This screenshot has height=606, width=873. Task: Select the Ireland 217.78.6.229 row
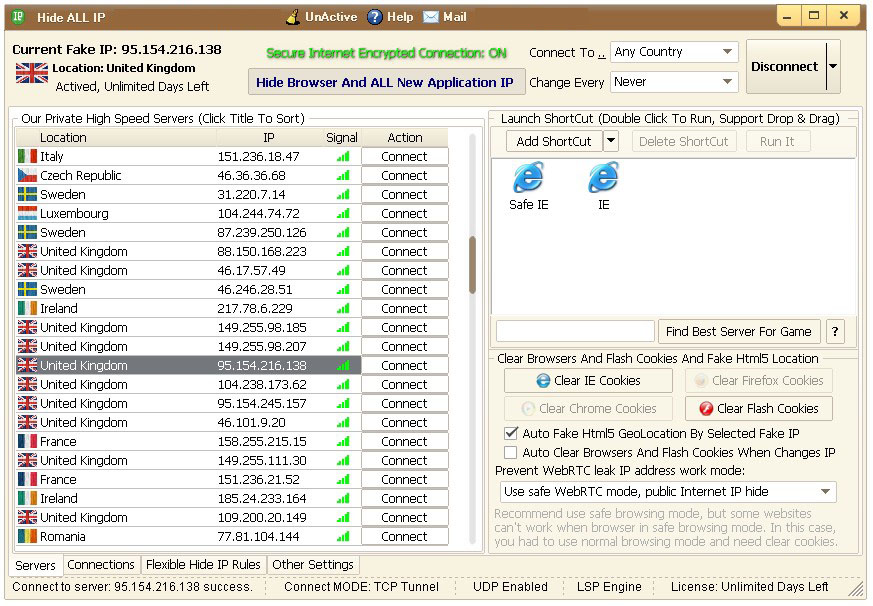pyautogui.click(x=189, y=308)
